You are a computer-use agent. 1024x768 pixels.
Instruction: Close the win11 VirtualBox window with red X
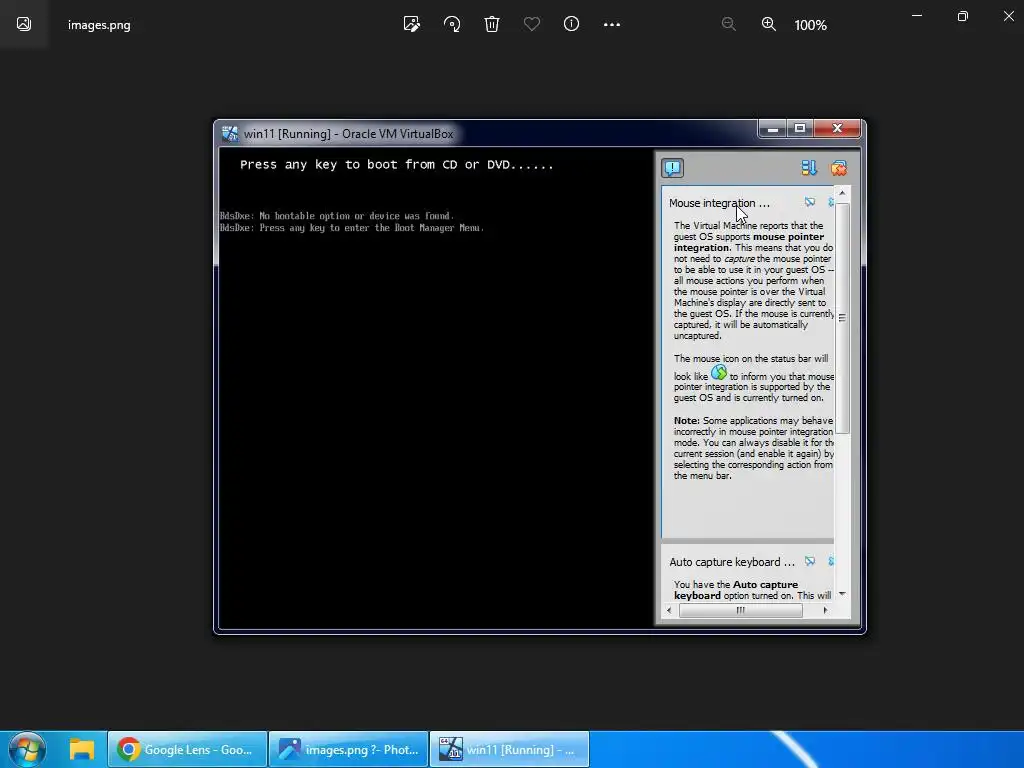pyautogui.click(x=837, y=129)
